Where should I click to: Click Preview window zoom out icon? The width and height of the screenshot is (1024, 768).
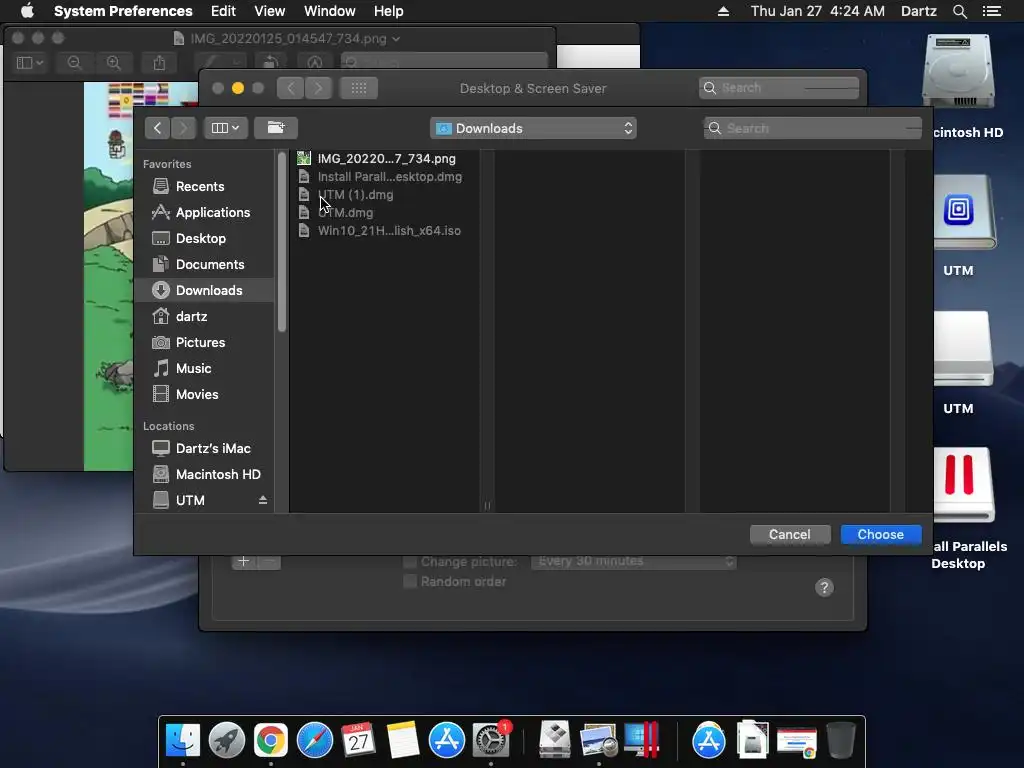74,63
